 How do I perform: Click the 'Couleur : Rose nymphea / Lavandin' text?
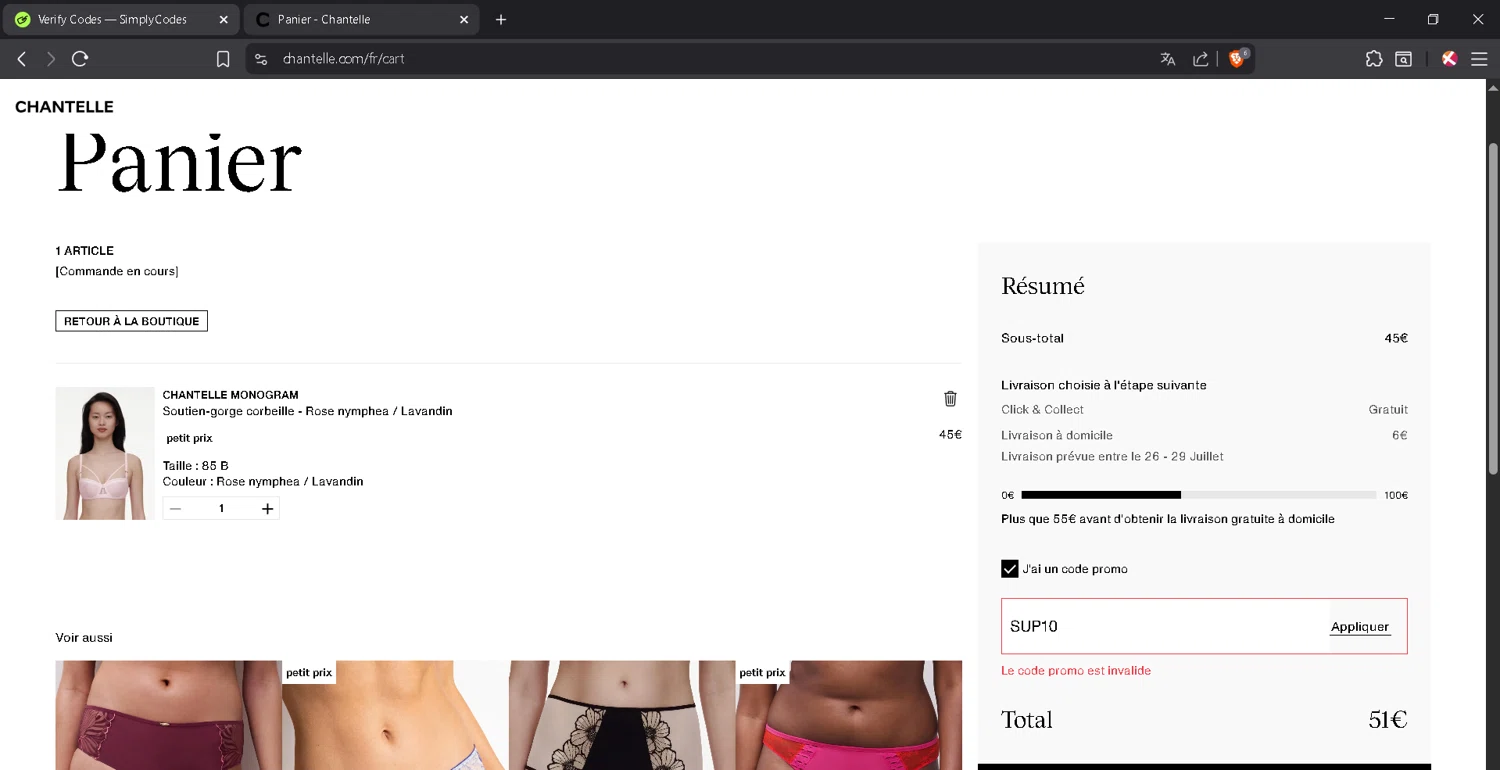click(263, 482)
